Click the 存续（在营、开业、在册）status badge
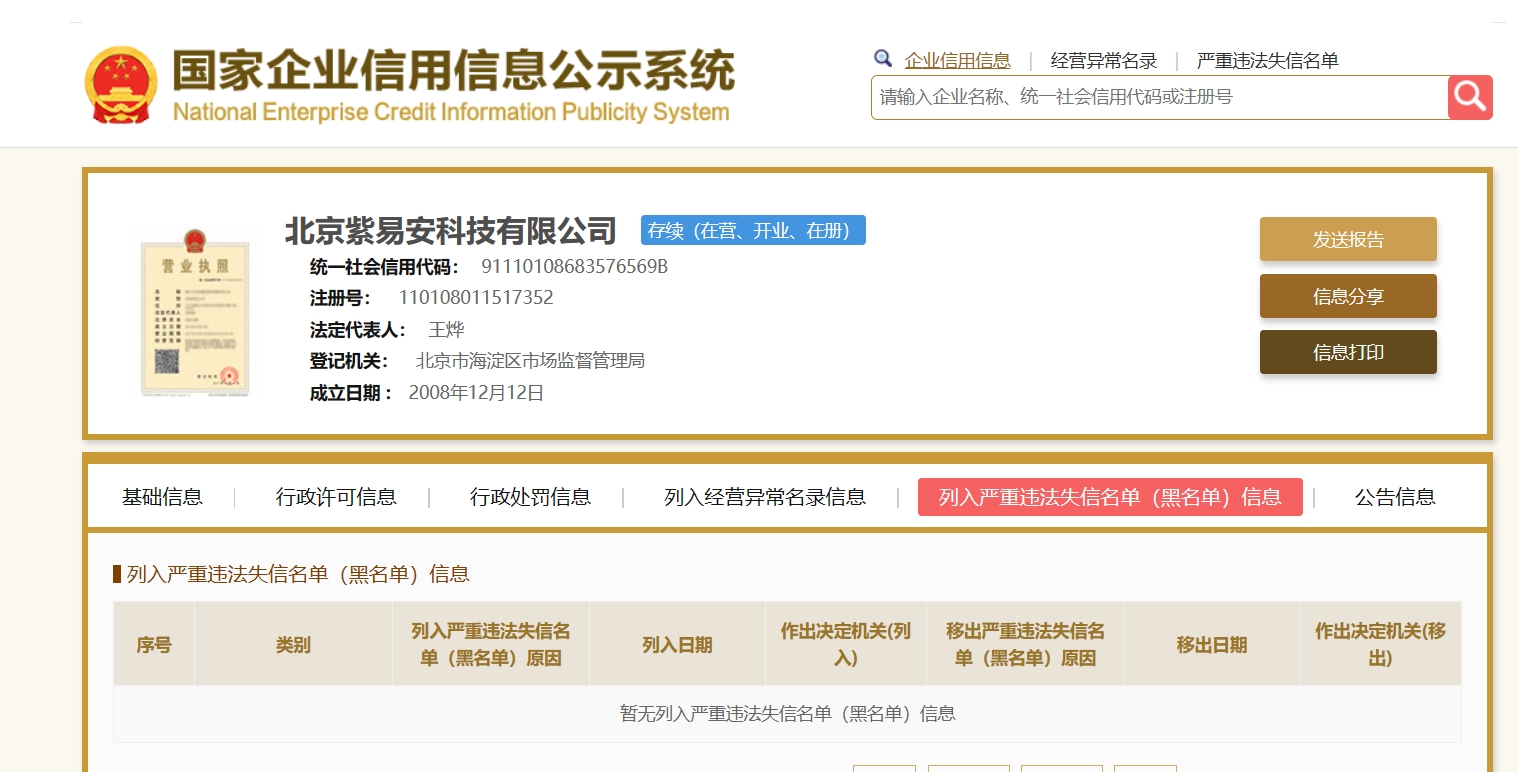Image resolution: width=1518 pixels, height=772 pixels. coord(753,230)
